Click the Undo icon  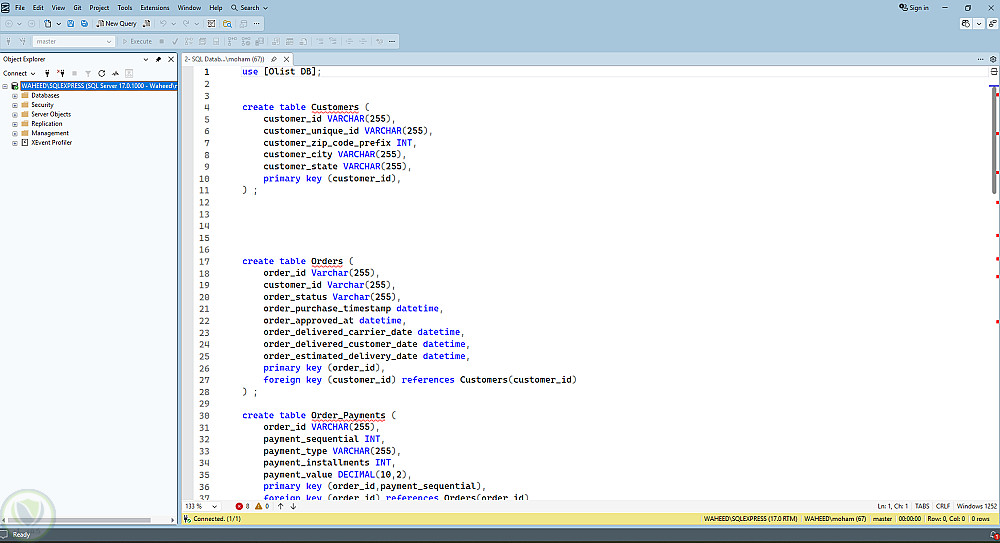(x=163, y=24)
